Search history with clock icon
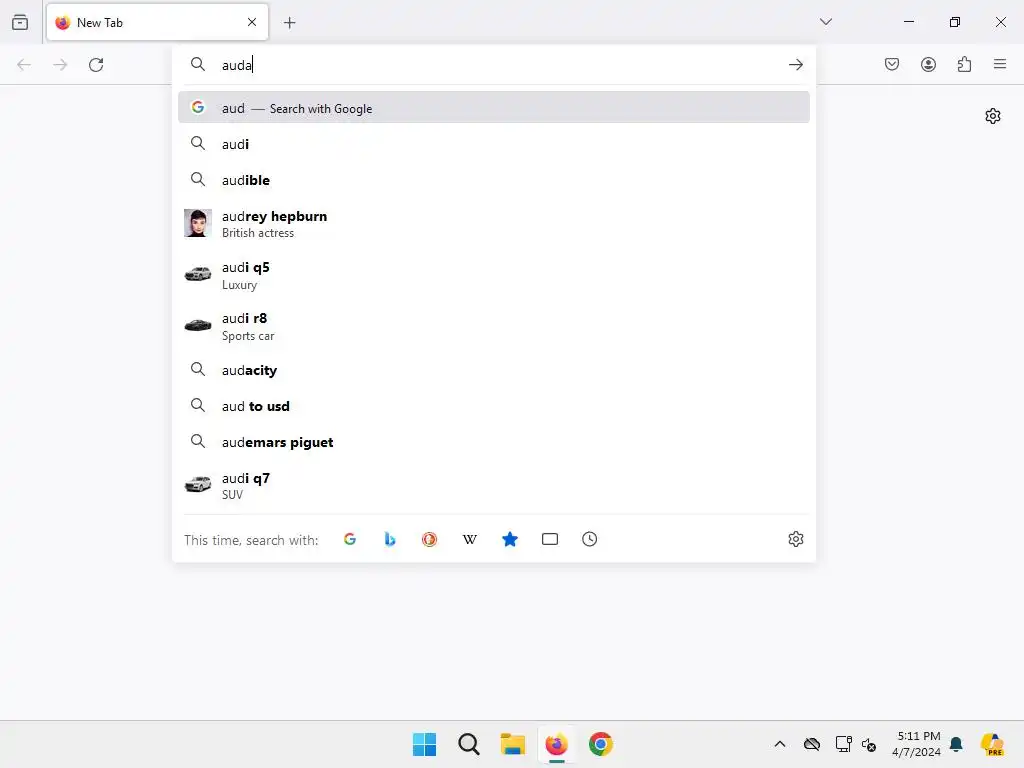Image resolution: width=1024 pixels, height=768 pixels. tap(589, 539)
